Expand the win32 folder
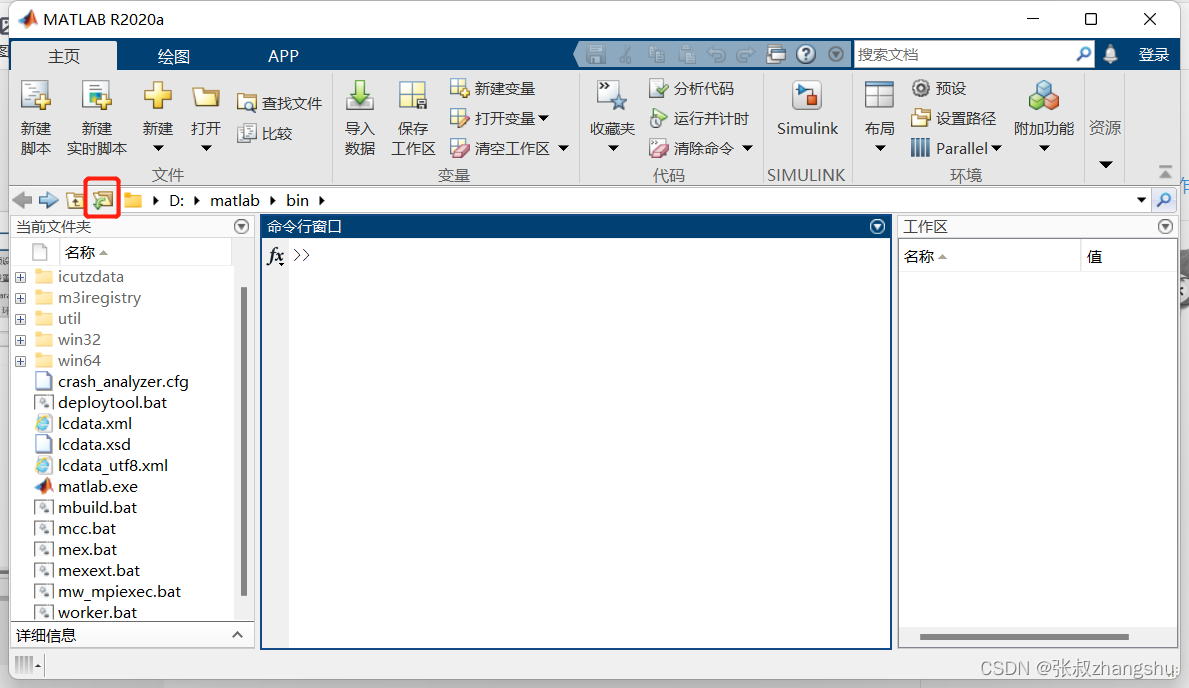The width and height of the screenshot is (1189, 688). coord(20,341)
